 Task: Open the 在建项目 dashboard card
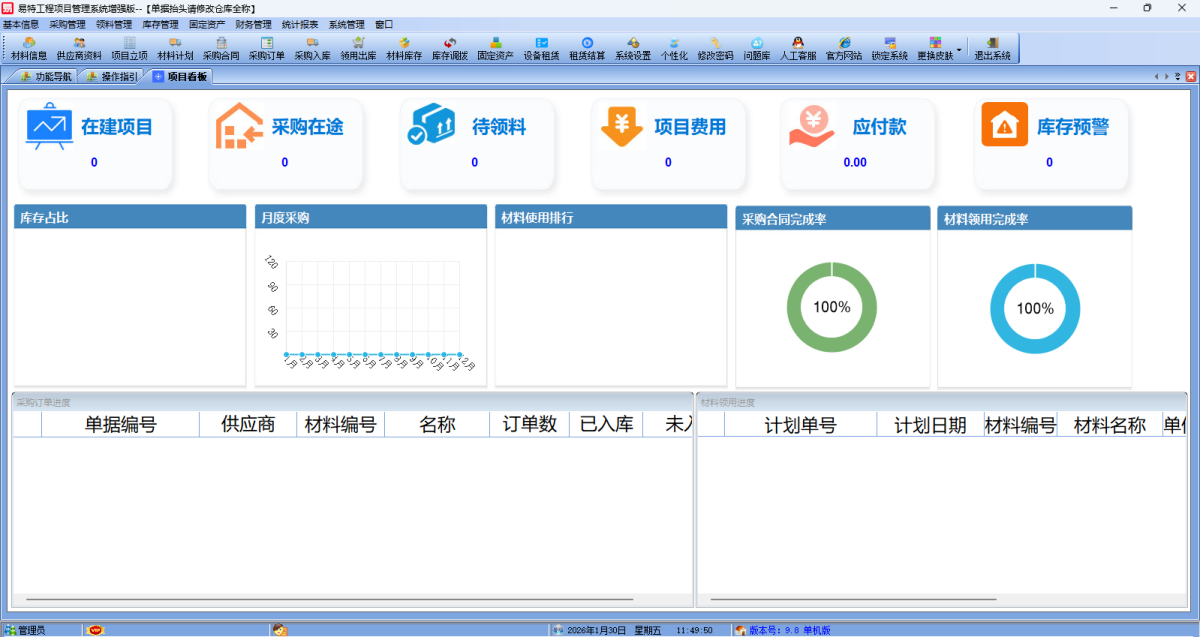click(x=95, y=143)
